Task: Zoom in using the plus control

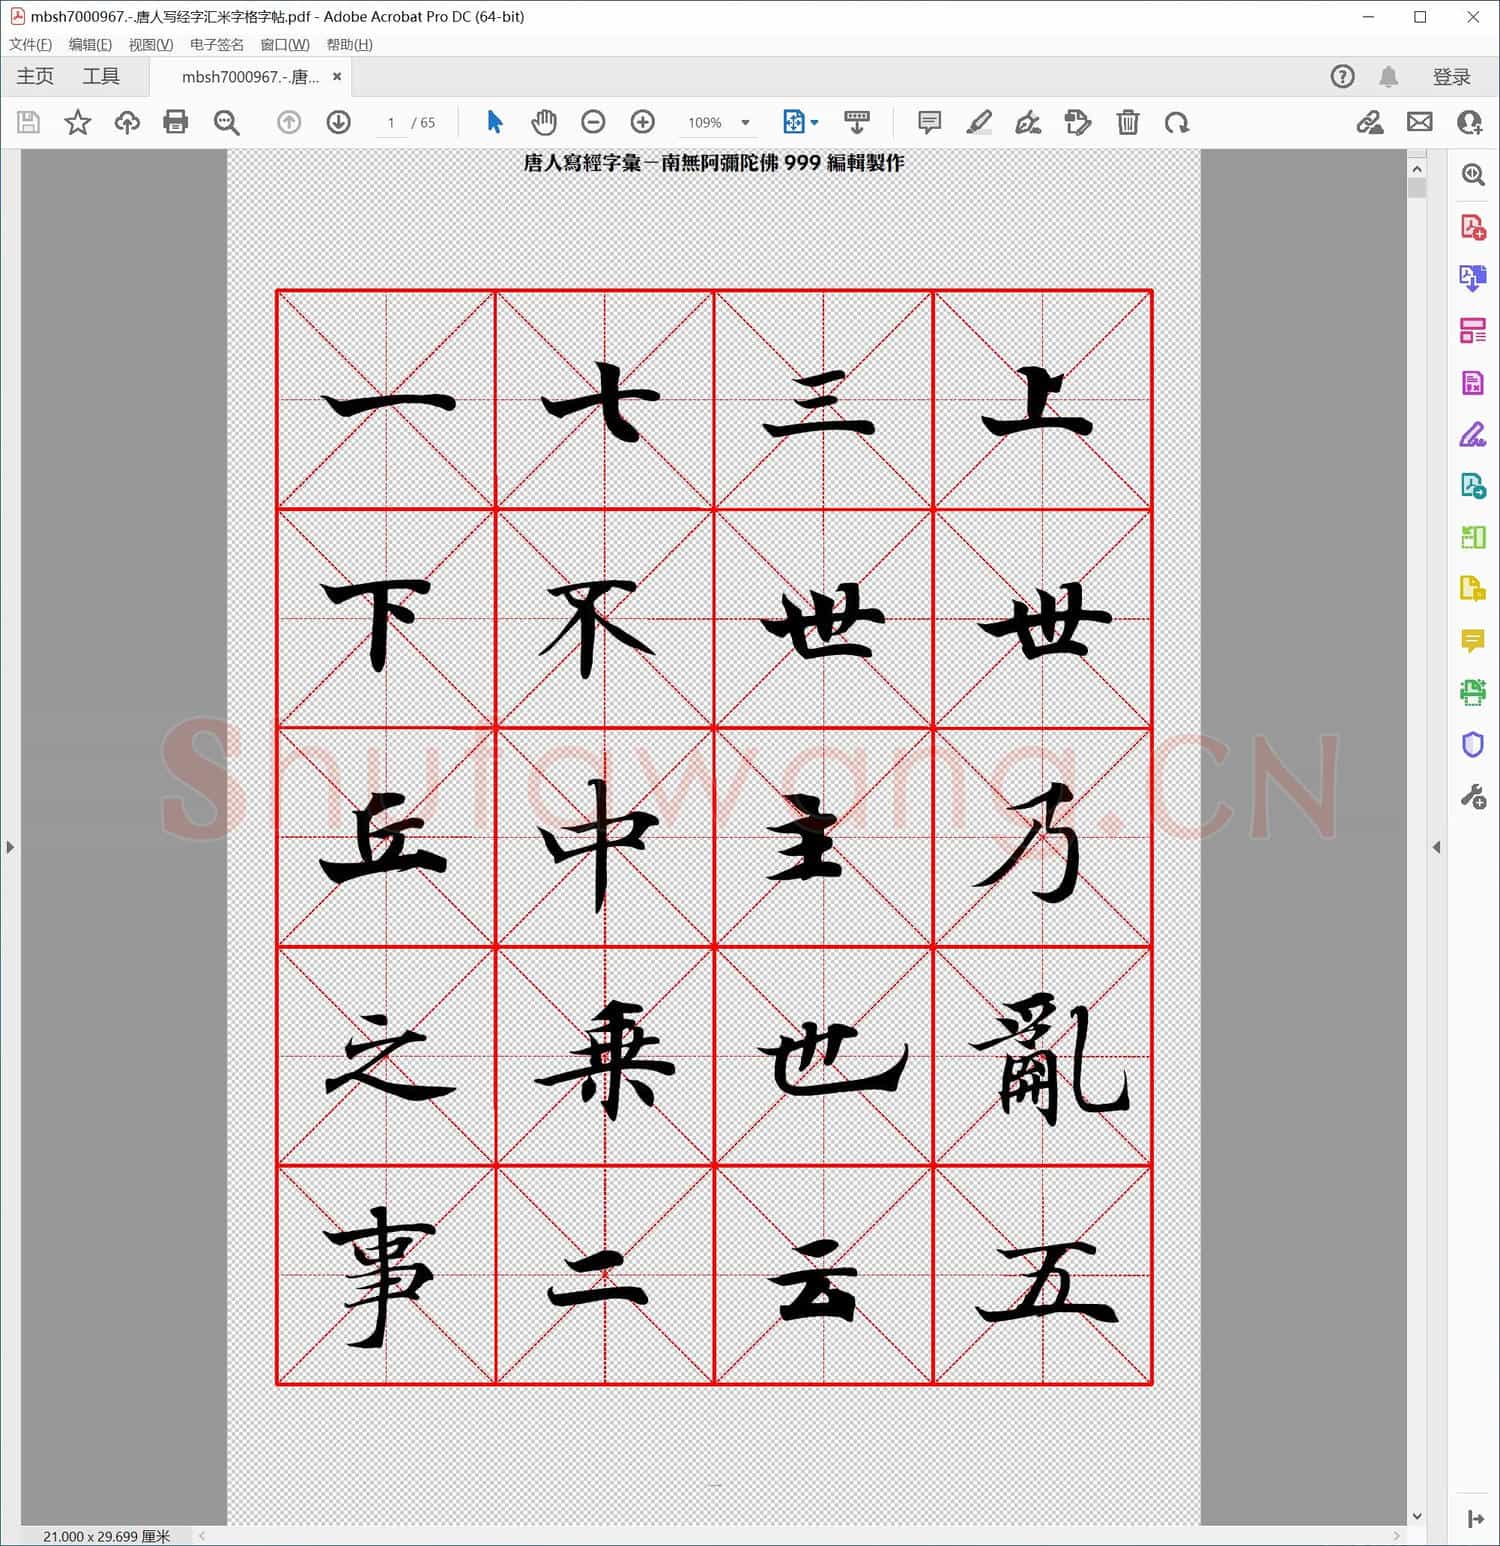Action: point(643,122)
